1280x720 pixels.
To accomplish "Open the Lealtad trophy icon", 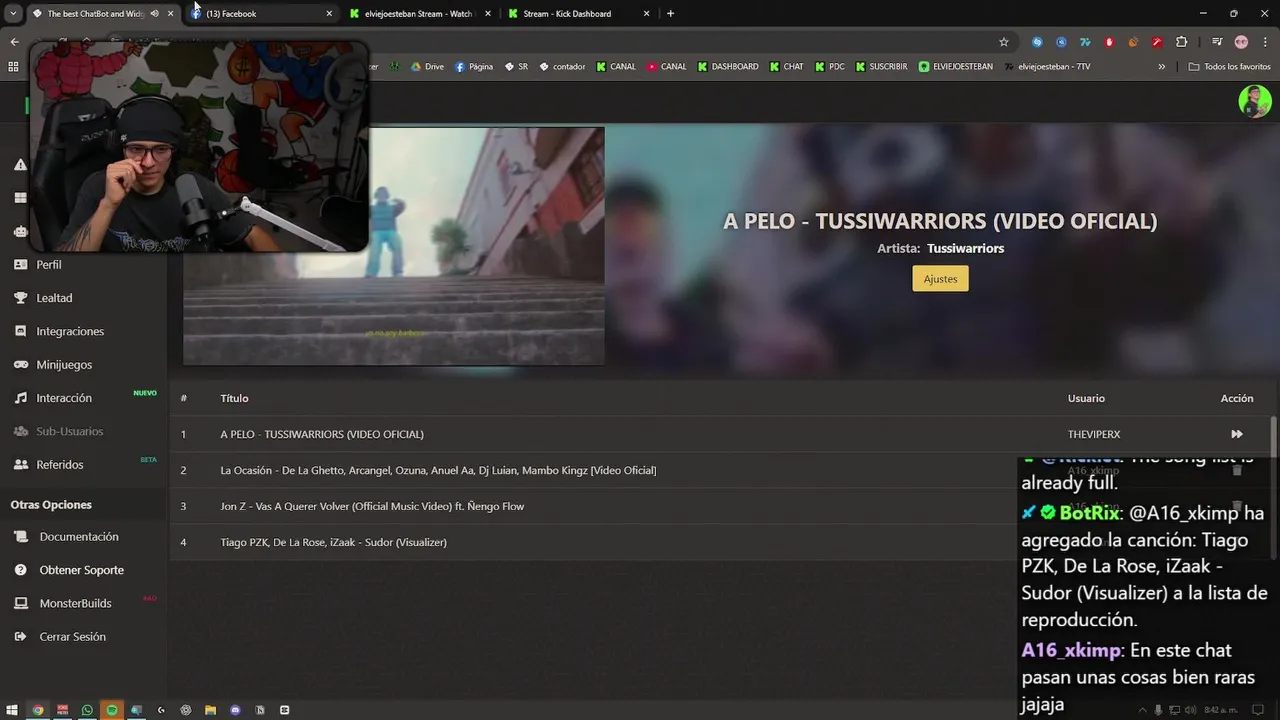I will coord(20,298).
